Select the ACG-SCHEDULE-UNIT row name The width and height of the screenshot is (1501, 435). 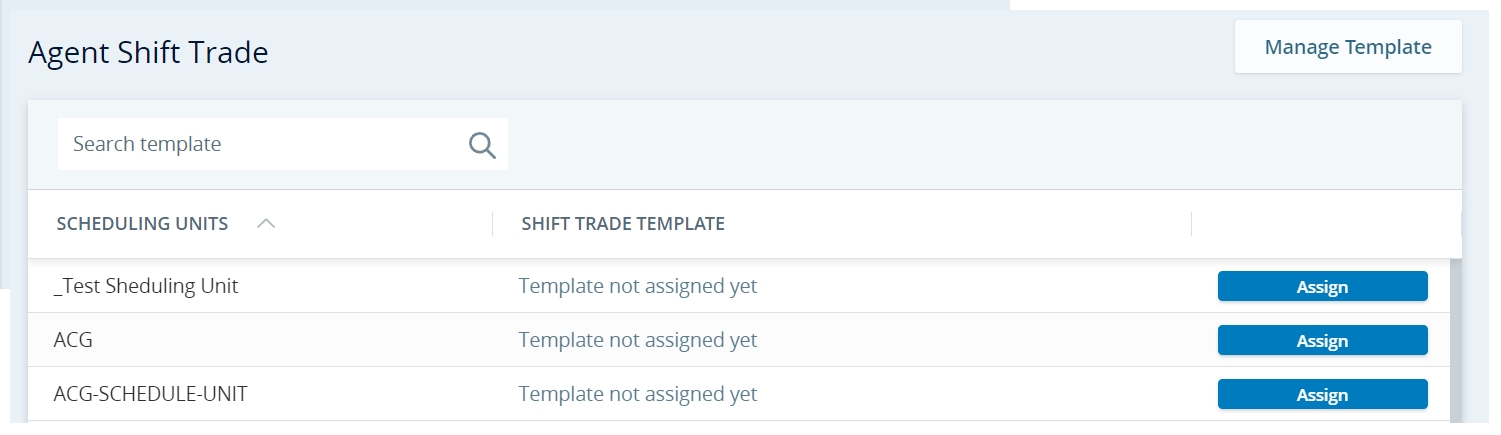150,394
